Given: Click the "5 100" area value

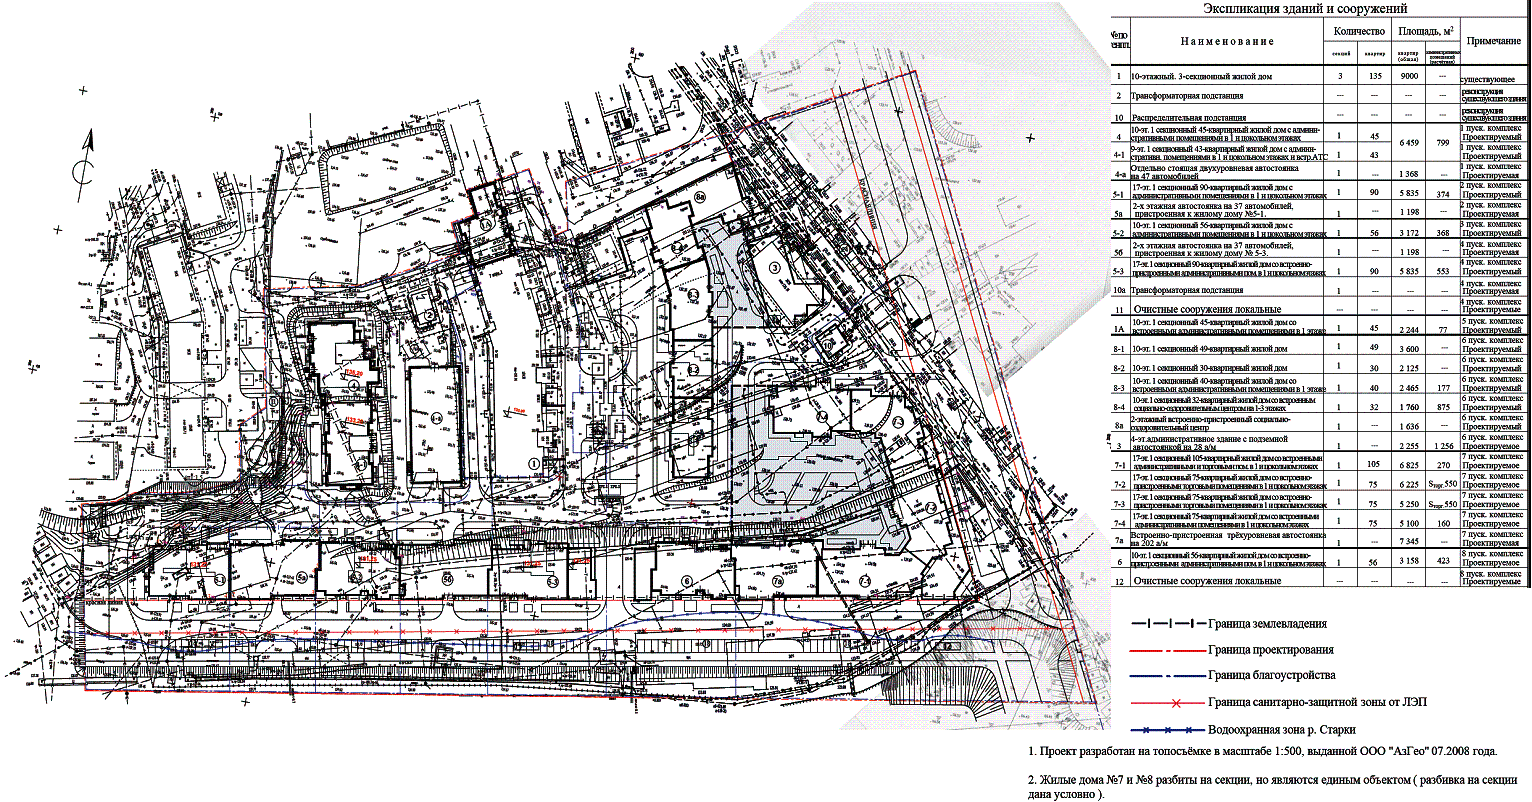Looking at the screenshot, I should tap(1408, 523).
